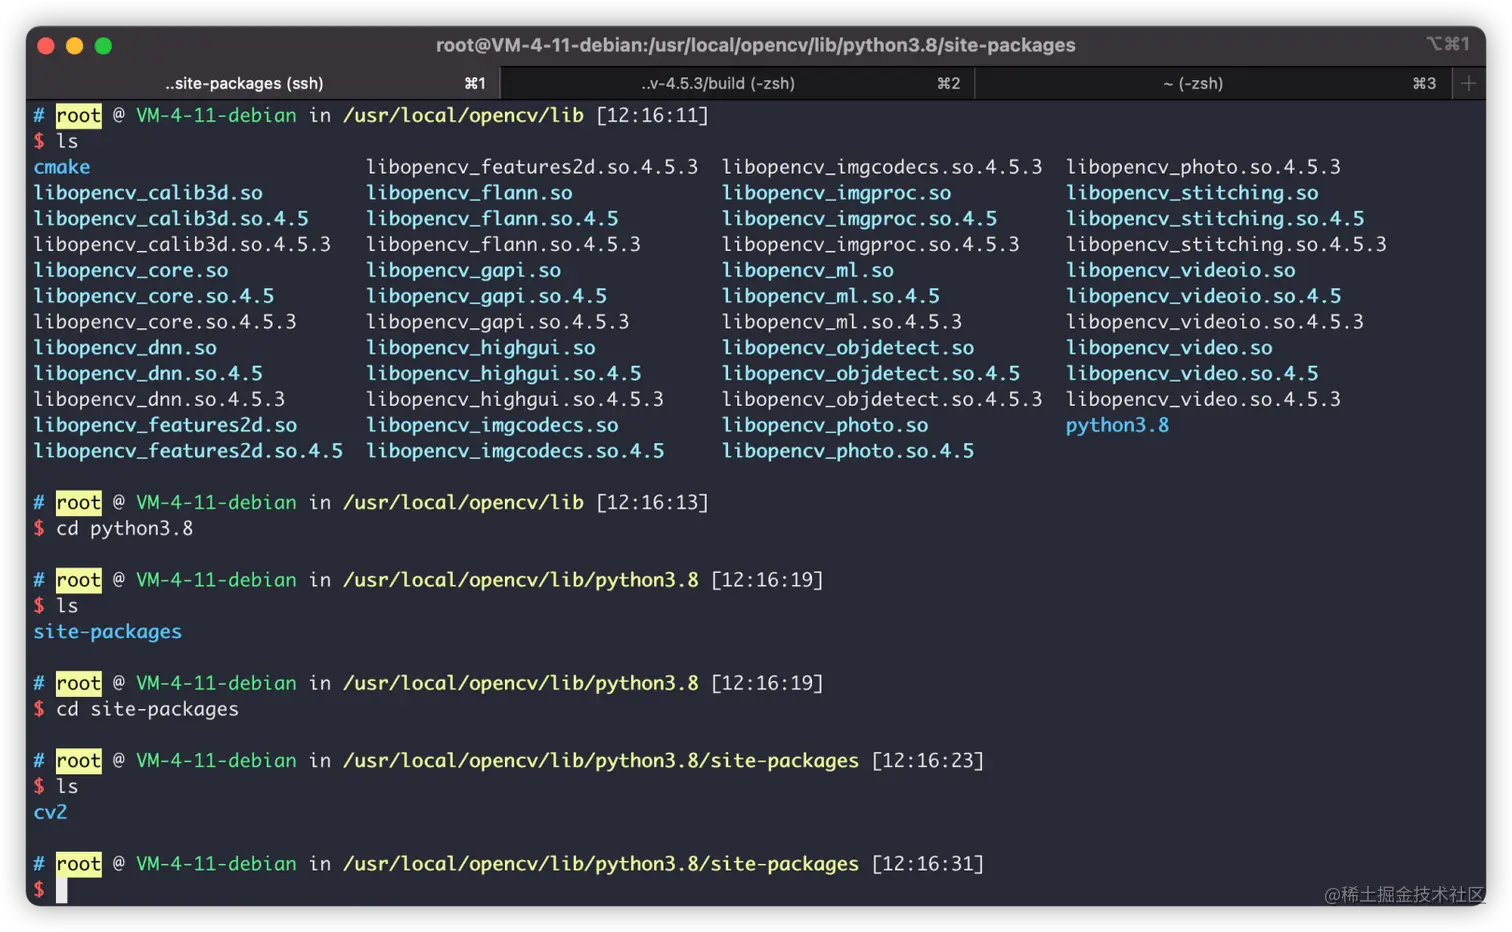
Task: Click the site-packages directory listing
Action: point(108,632)
